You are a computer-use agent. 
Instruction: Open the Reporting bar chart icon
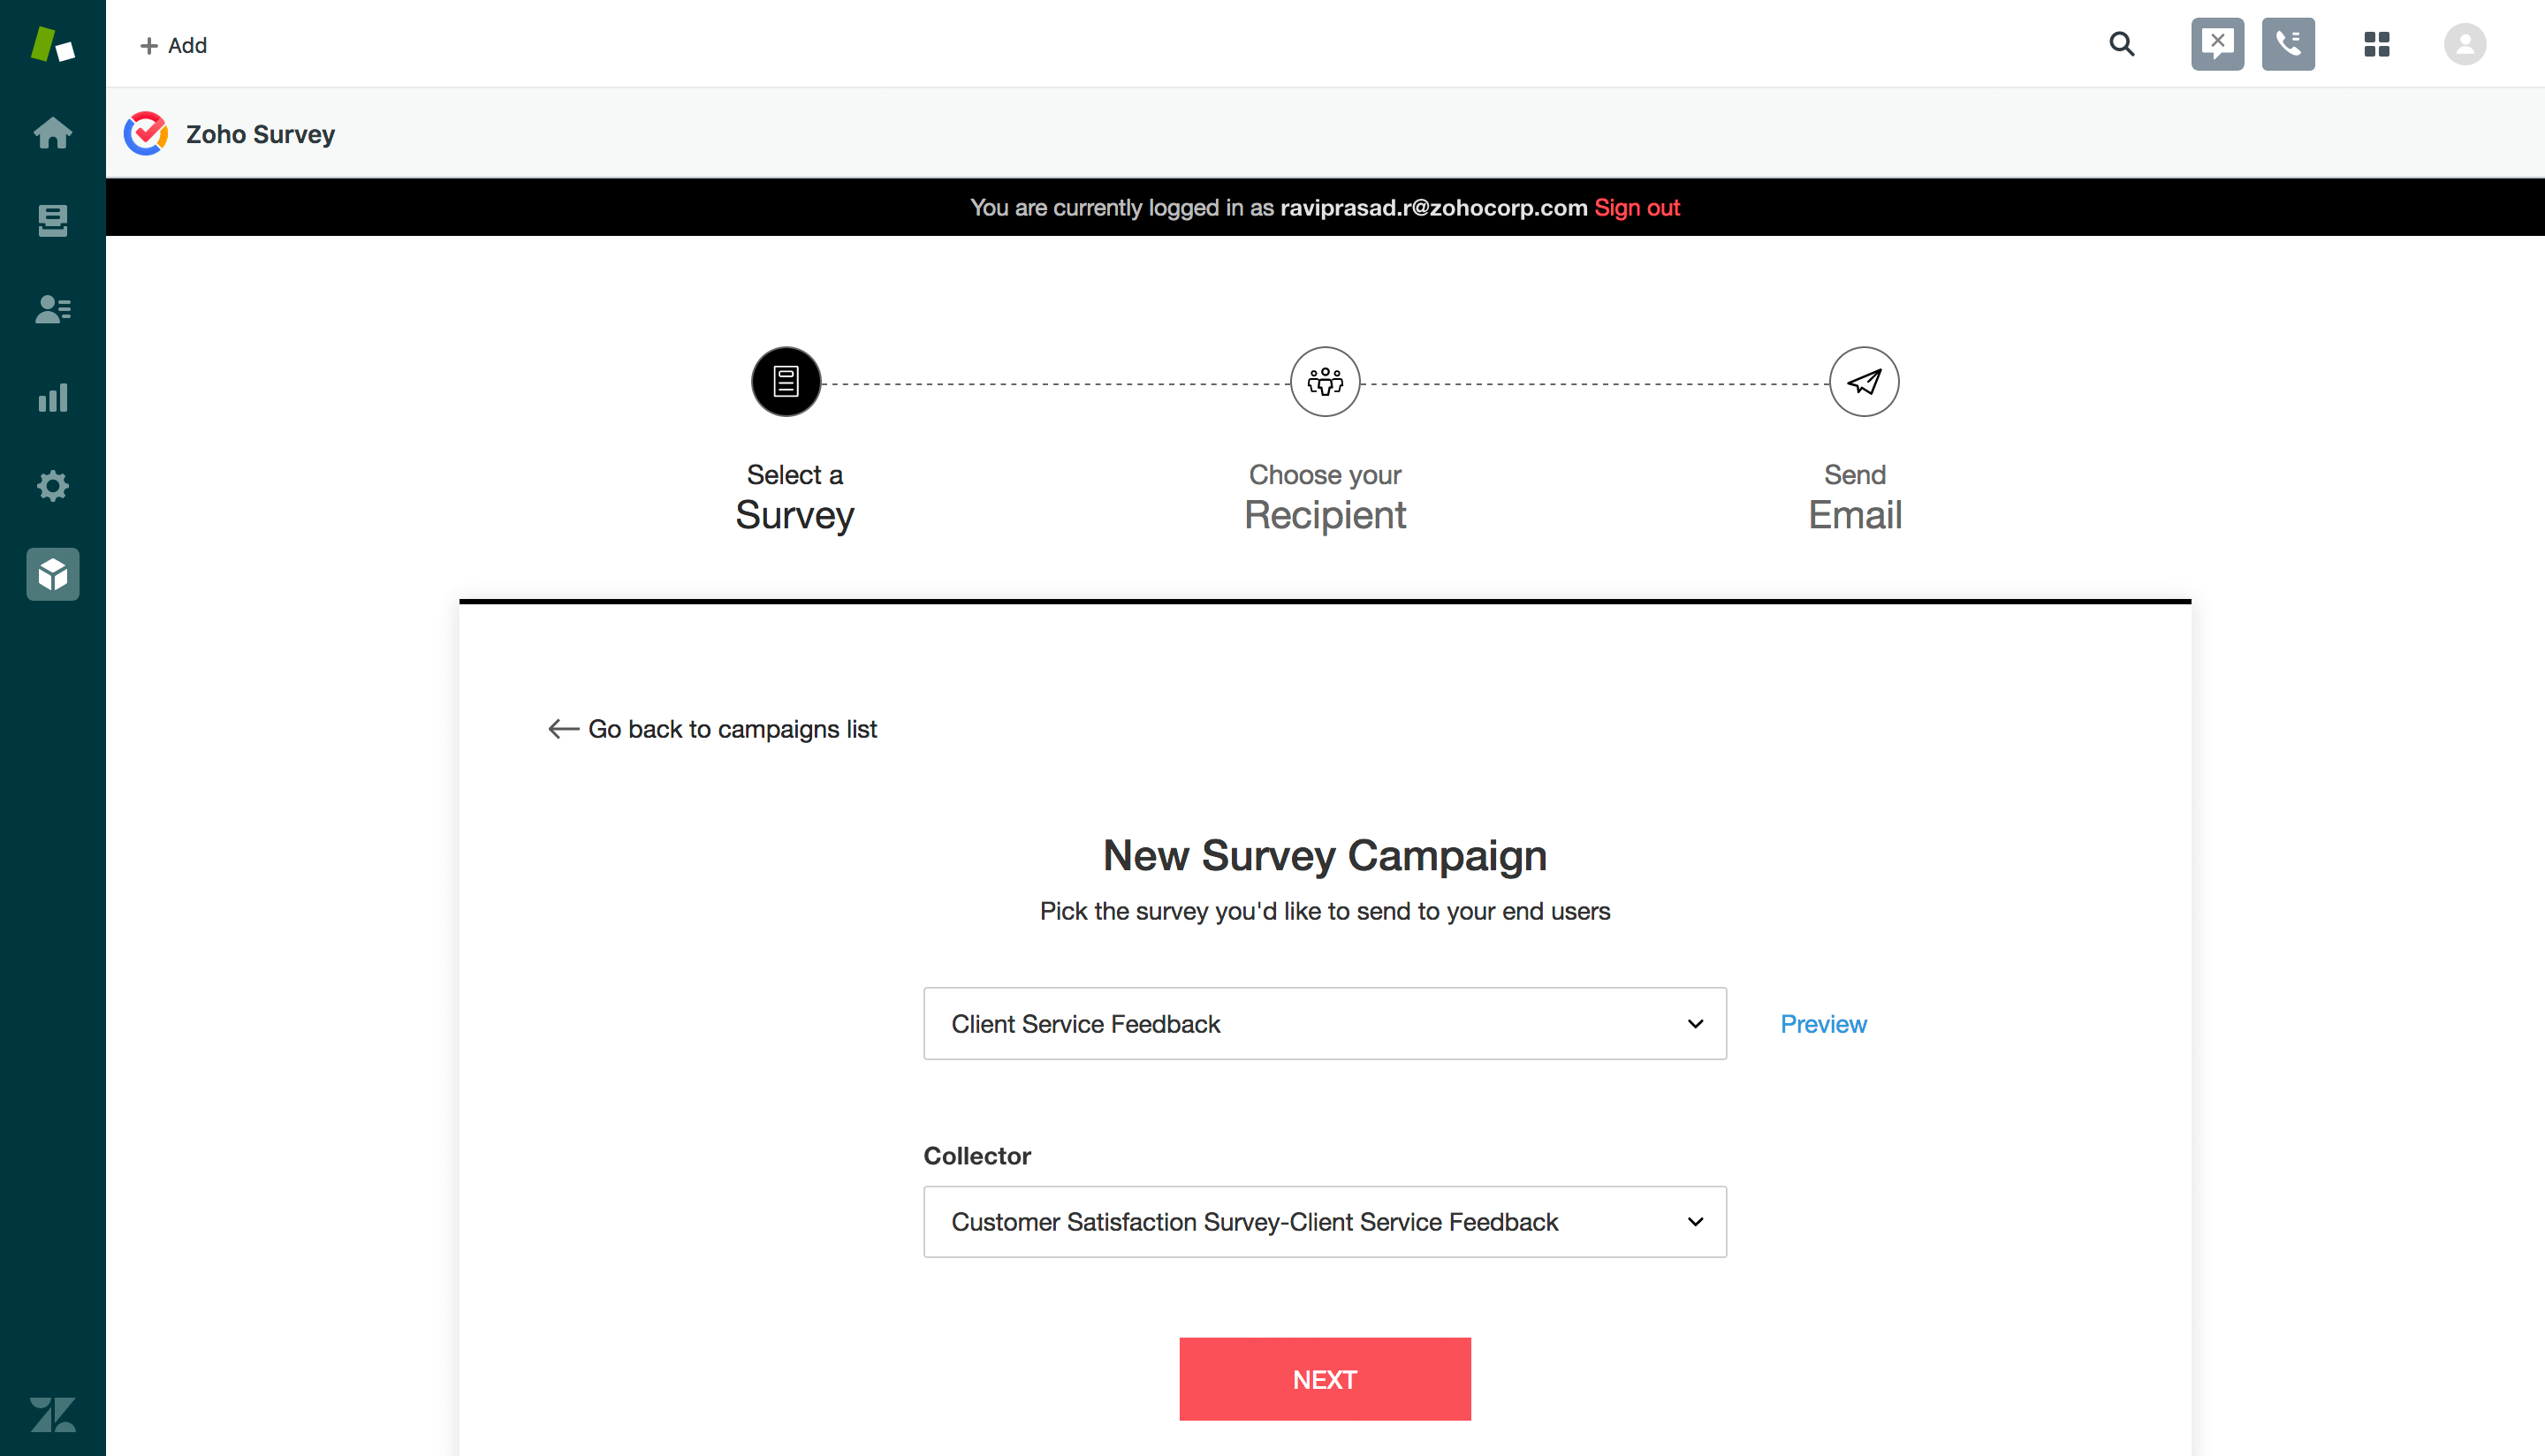pyautogui.click(x=52, y=398)
